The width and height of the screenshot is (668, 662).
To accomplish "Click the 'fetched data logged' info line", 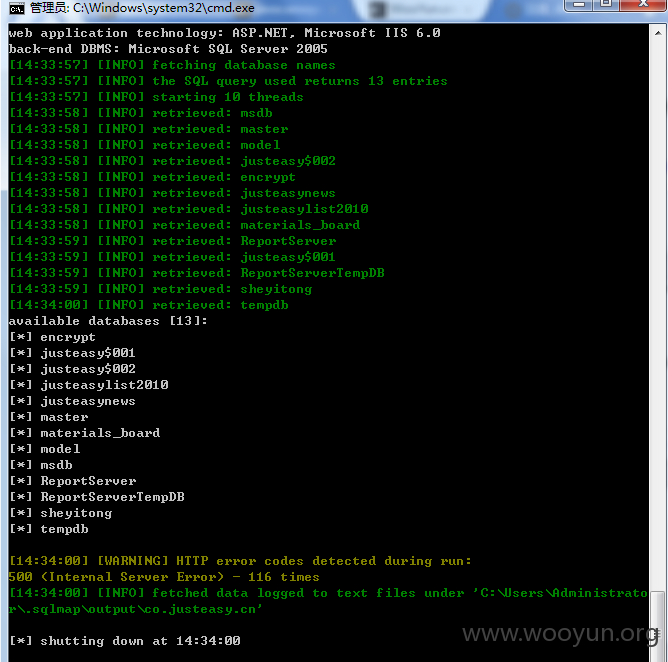I will coord(328,593).
